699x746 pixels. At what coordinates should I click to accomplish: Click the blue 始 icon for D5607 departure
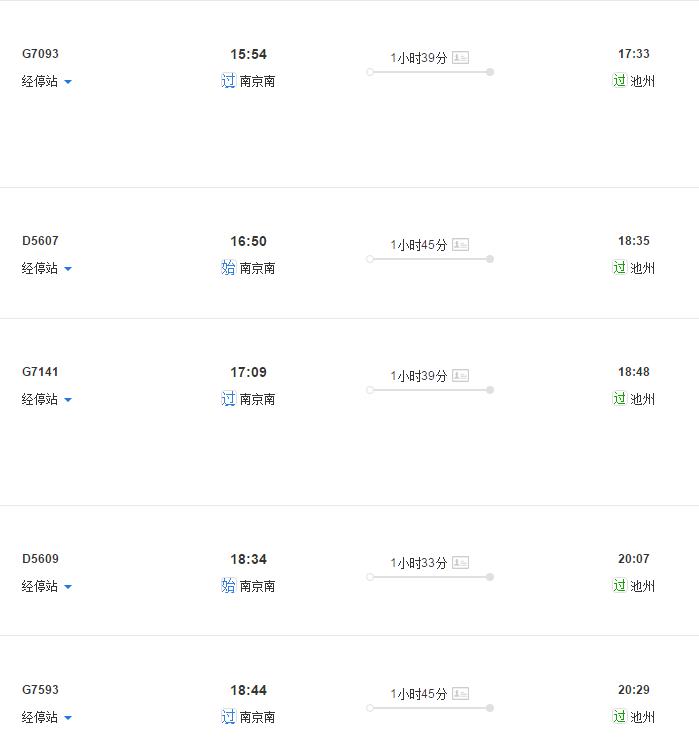228,268
